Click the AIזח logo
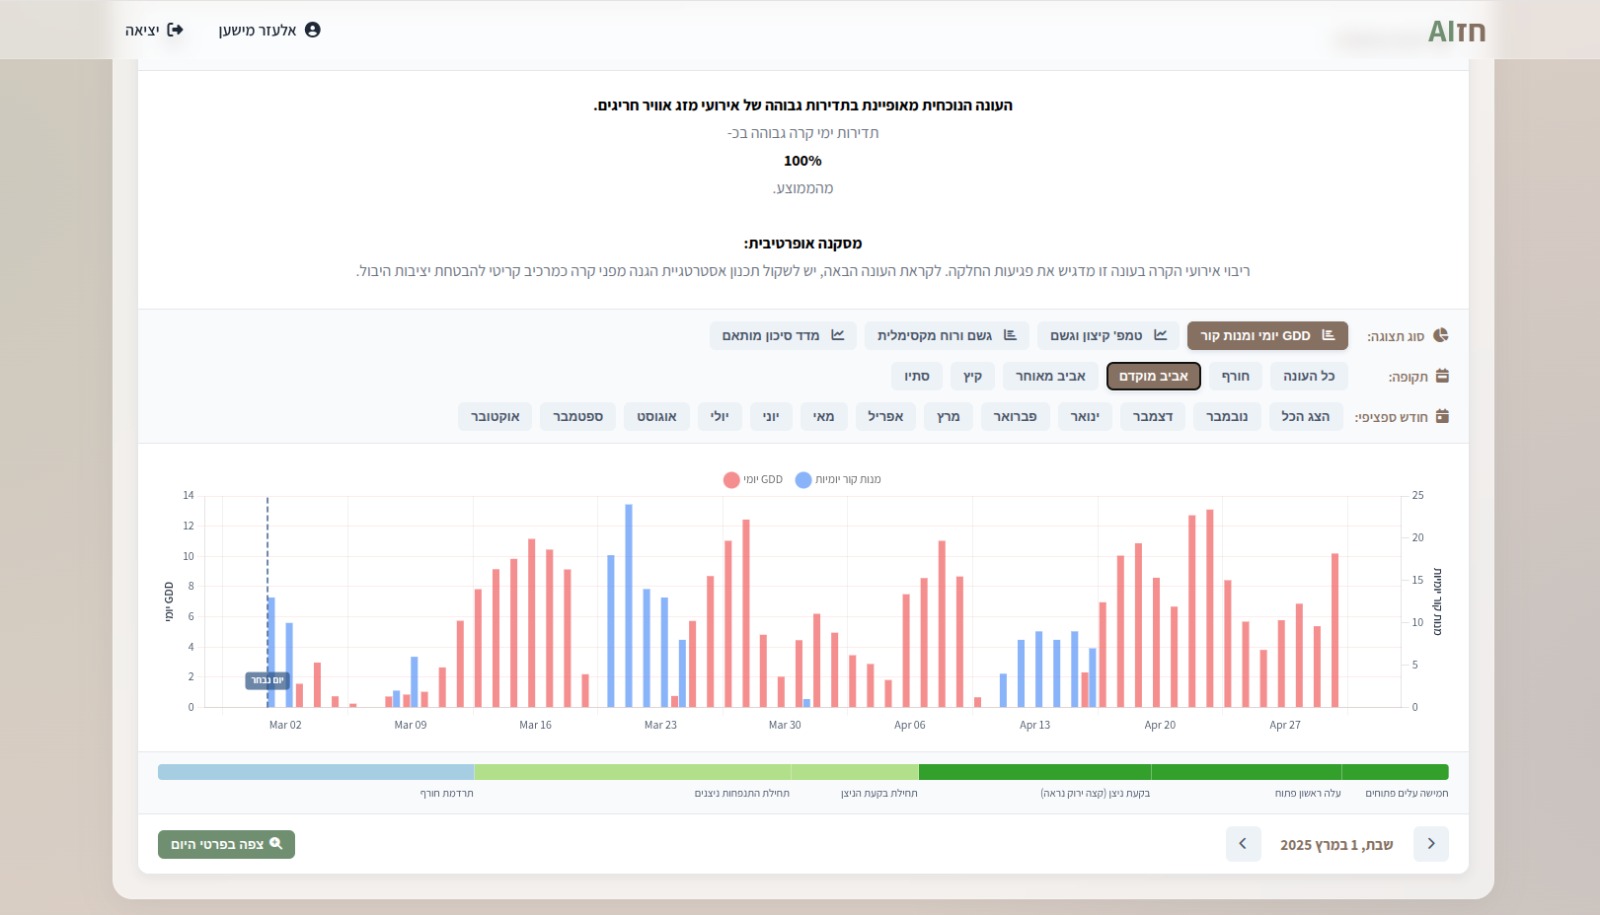This screenshot has width=1600, height=915. 1456,32
